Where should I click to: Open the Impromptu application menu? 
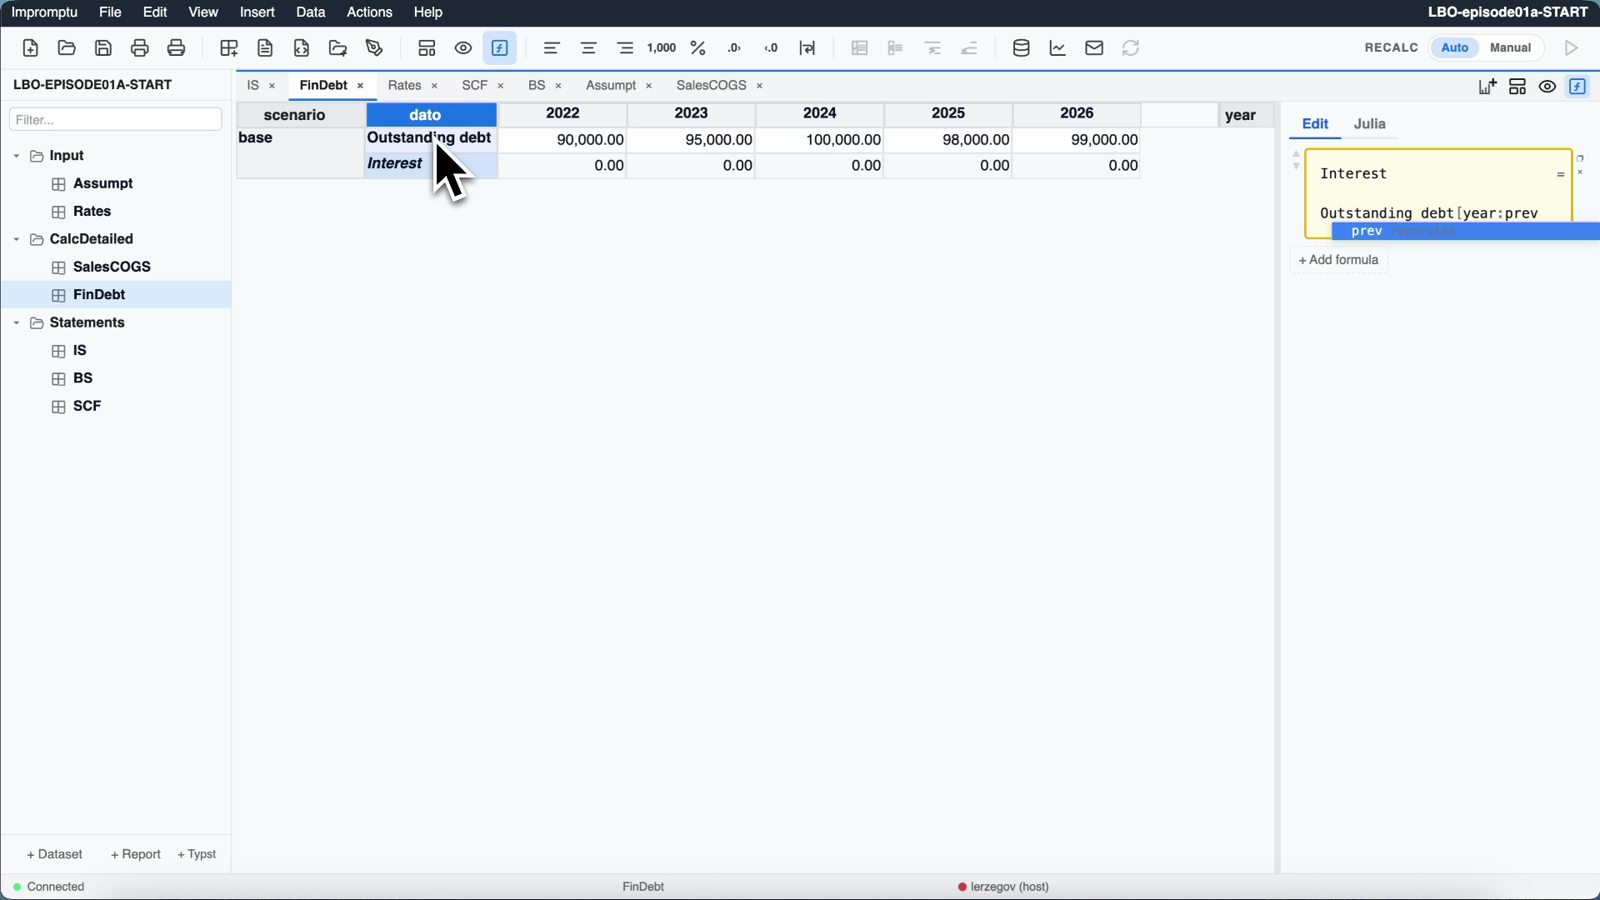click(x=44, y=12)
